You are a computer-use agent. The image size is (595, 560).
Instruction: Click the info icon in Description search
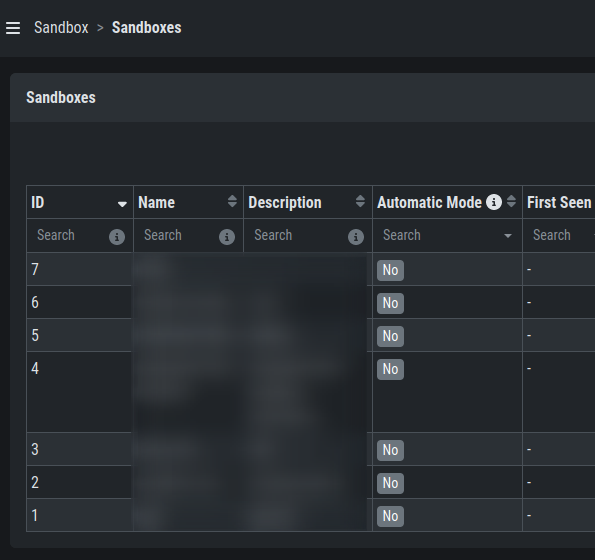(x=356, y=237)
